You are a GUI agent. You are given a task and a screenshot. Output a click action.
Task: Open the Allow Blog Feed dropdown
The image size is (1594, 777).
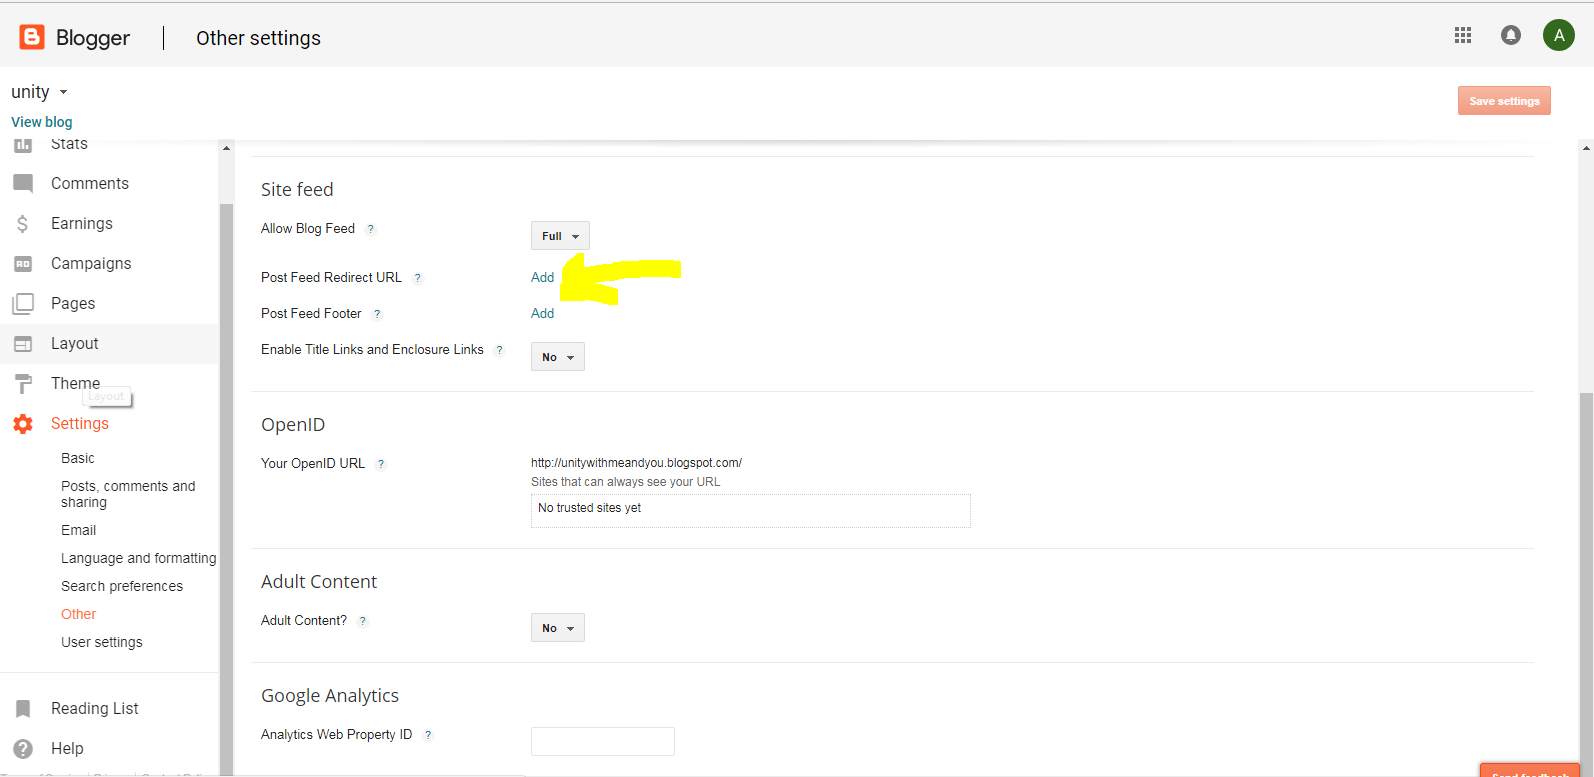560,236
